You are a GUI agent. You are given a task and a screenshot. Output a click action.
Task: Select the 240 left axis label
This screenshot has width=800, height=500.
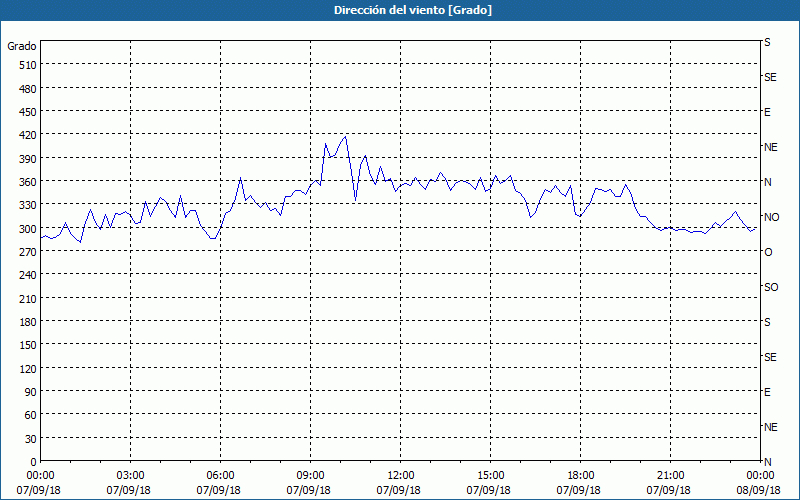tap(28, 275)
